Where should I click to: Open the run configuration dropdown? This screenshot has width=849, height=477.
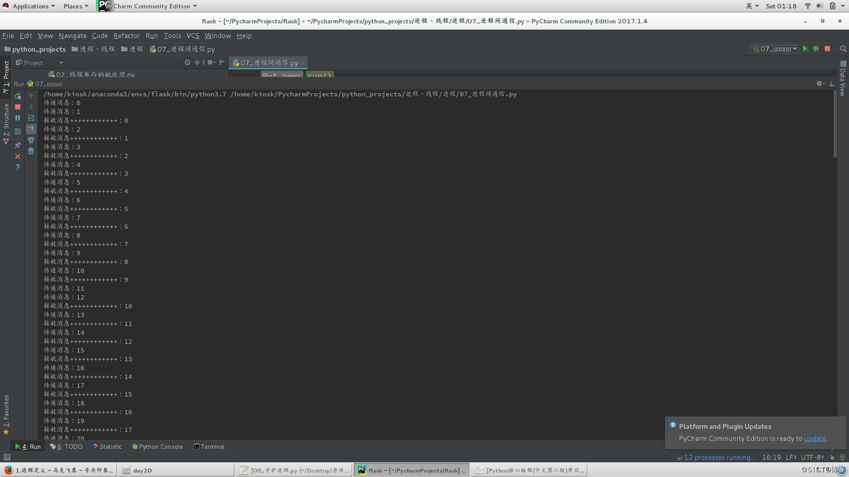click(776, 49)
